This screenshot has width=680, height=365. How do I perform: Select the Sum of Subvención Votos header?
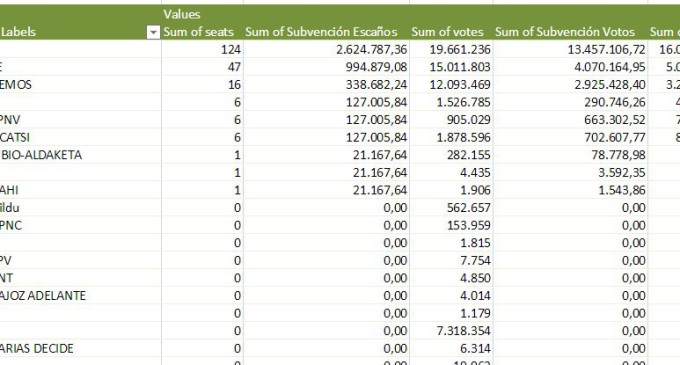pos(565,32)
